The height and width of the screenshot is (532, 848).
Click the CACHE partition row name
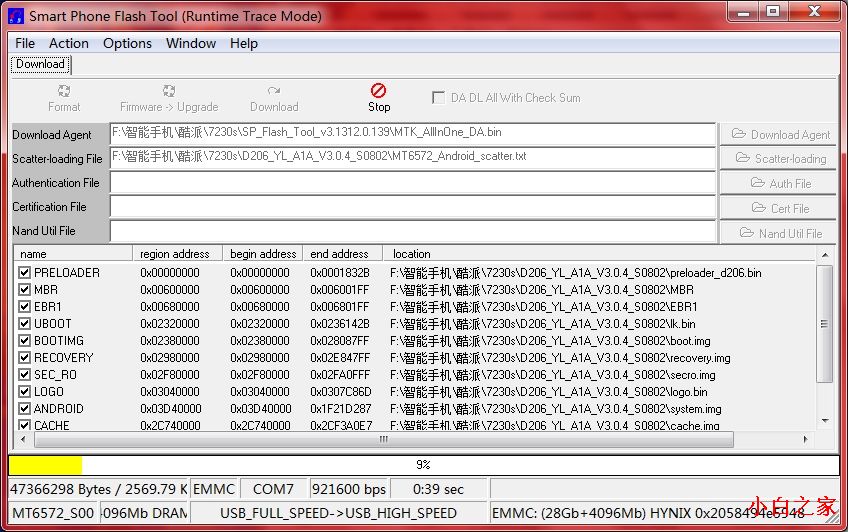tap(51, 425)
